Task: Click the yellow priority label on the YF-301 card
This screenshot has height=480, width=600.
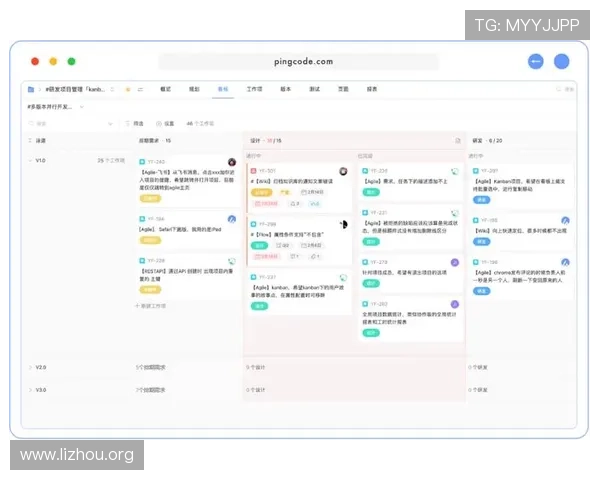Action: 285,192
